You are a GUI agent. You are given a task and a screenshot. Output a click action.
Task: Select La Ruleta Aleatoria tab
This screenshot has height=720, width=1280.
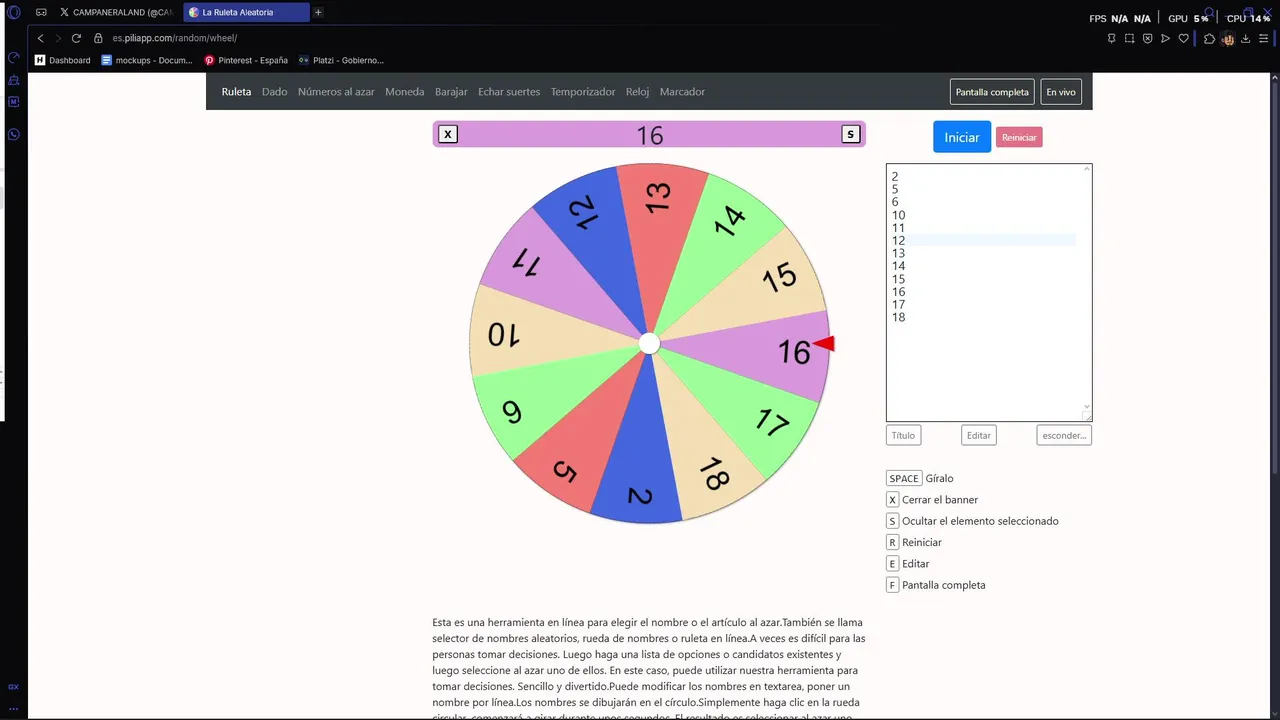(246, 12)
